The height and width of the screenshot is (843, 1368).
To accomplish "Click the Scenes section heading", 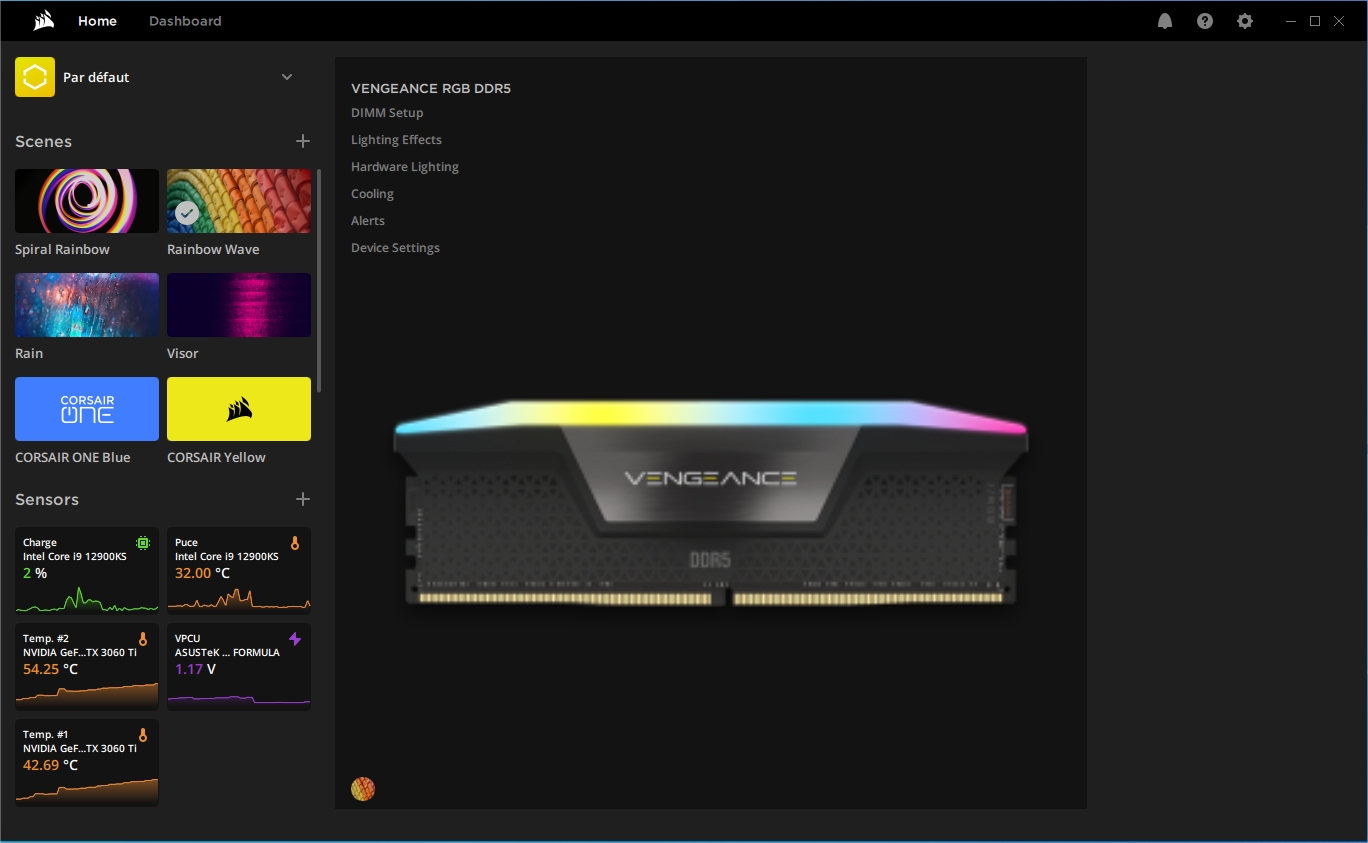I will [x=43, y=141].
